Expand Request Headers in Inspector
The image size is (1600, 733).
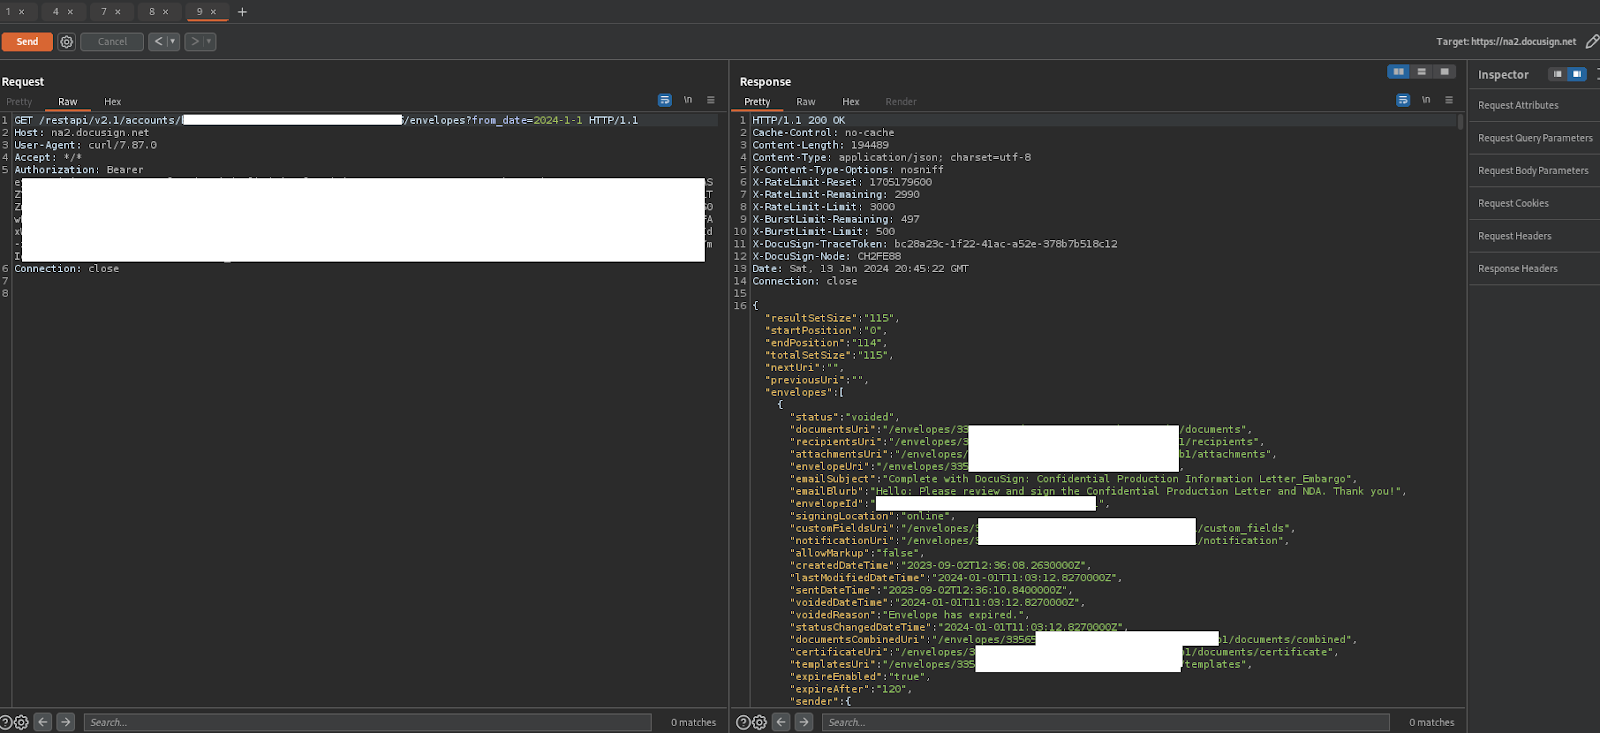[x=1534, y=236]
